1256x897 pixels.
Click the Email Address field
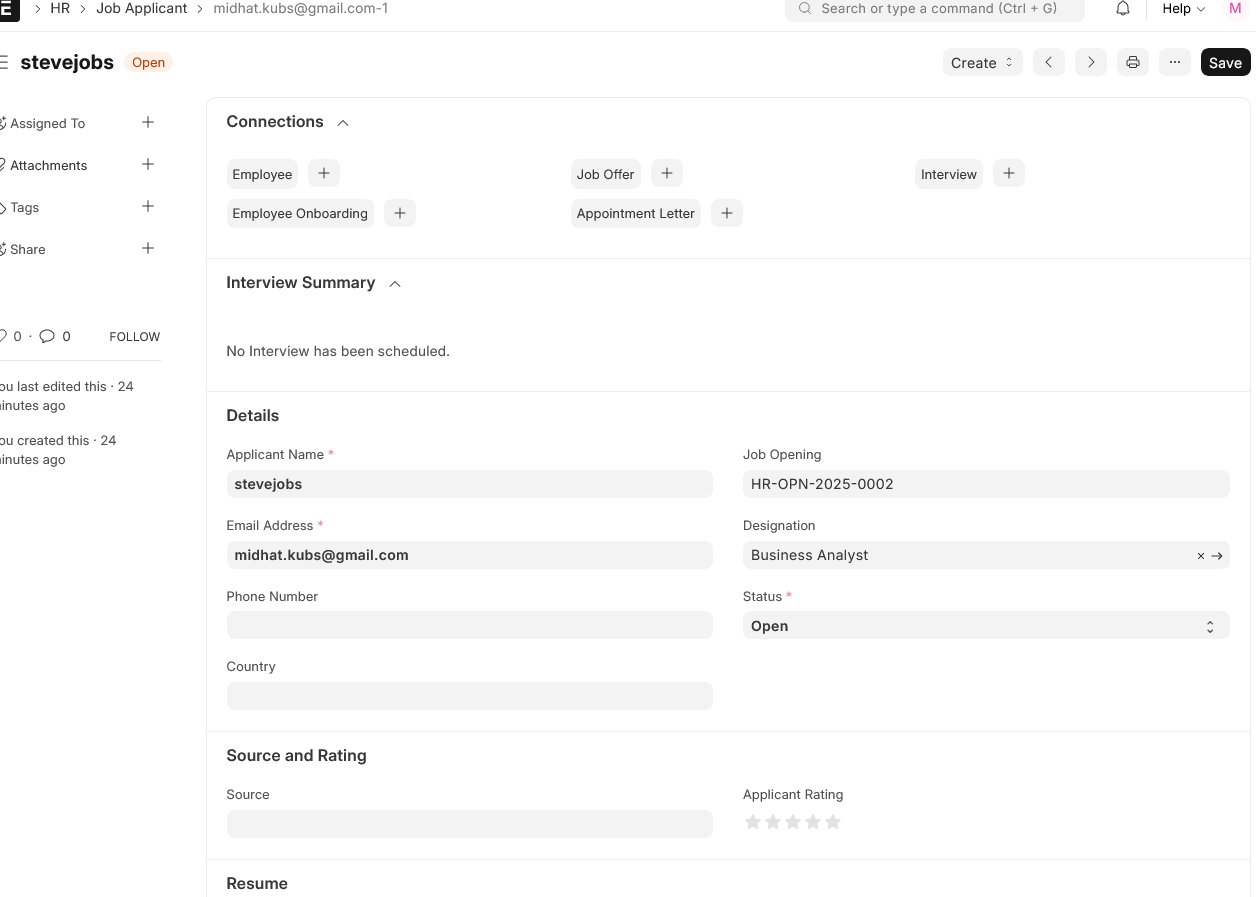(470, 555)
